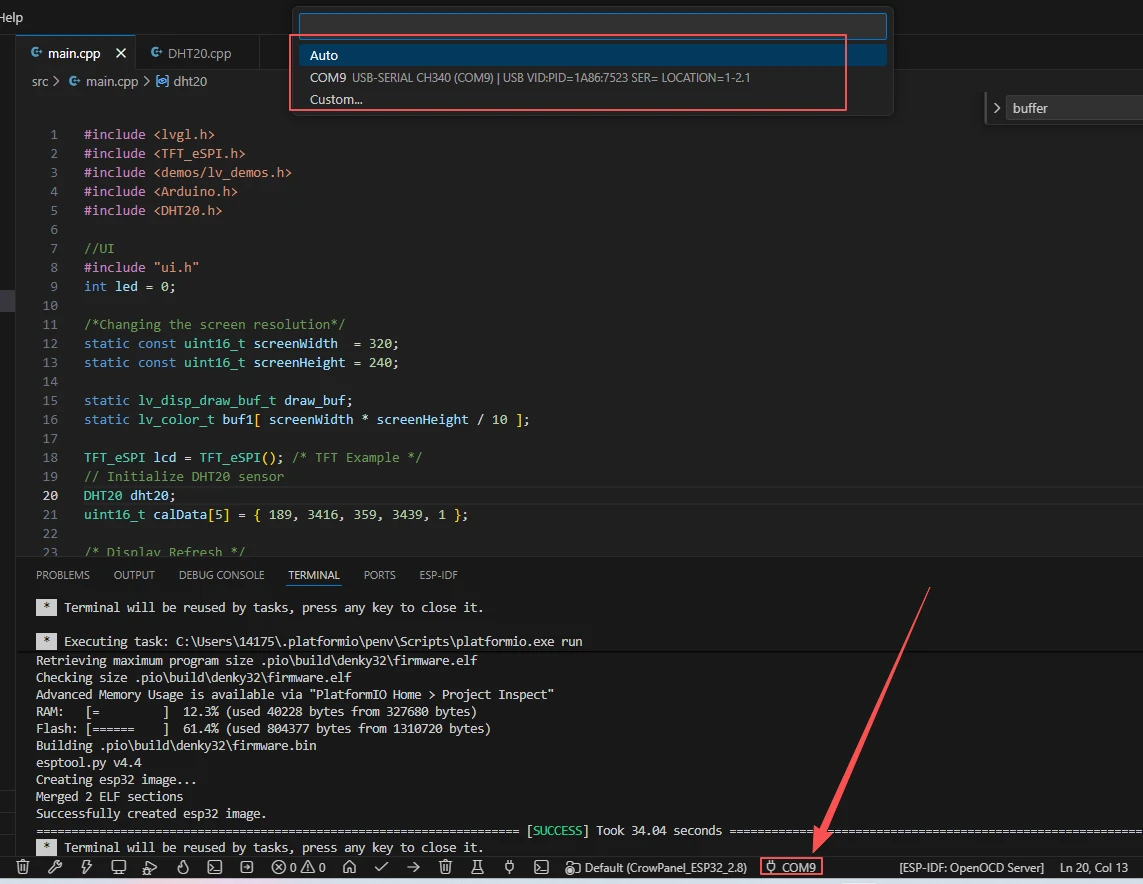This screenshot has width=1143, height=884.
Task: Click the ESP-IDF flash lightning bolt icon
Action: 86,867
